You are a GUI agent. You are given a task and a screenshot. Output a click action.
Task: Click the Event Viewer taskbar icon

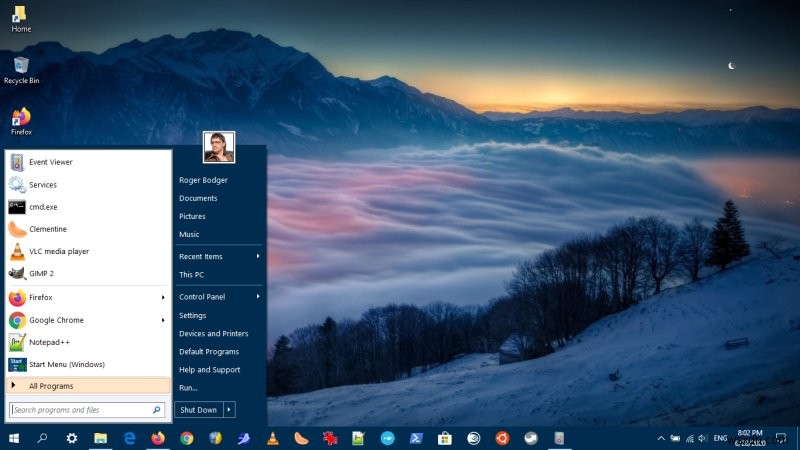tap(559, 438)
